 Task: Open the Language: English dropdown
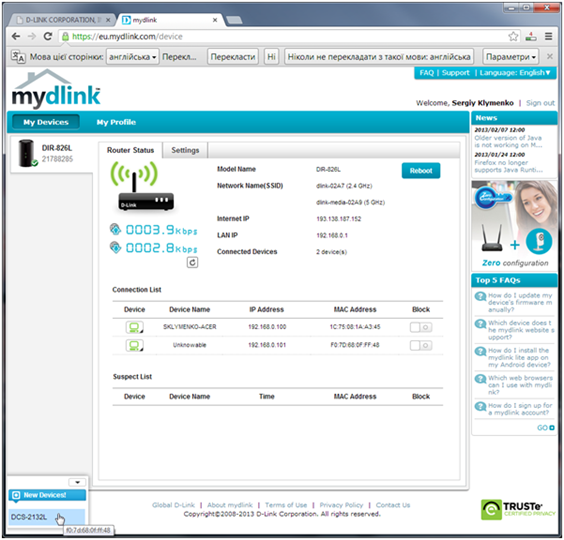[515, 73]
